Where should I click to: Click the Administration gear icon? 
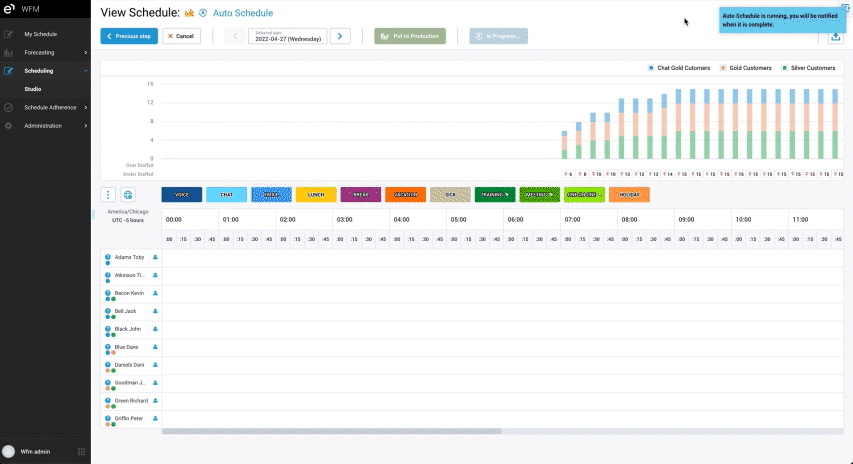pos(9,126)
